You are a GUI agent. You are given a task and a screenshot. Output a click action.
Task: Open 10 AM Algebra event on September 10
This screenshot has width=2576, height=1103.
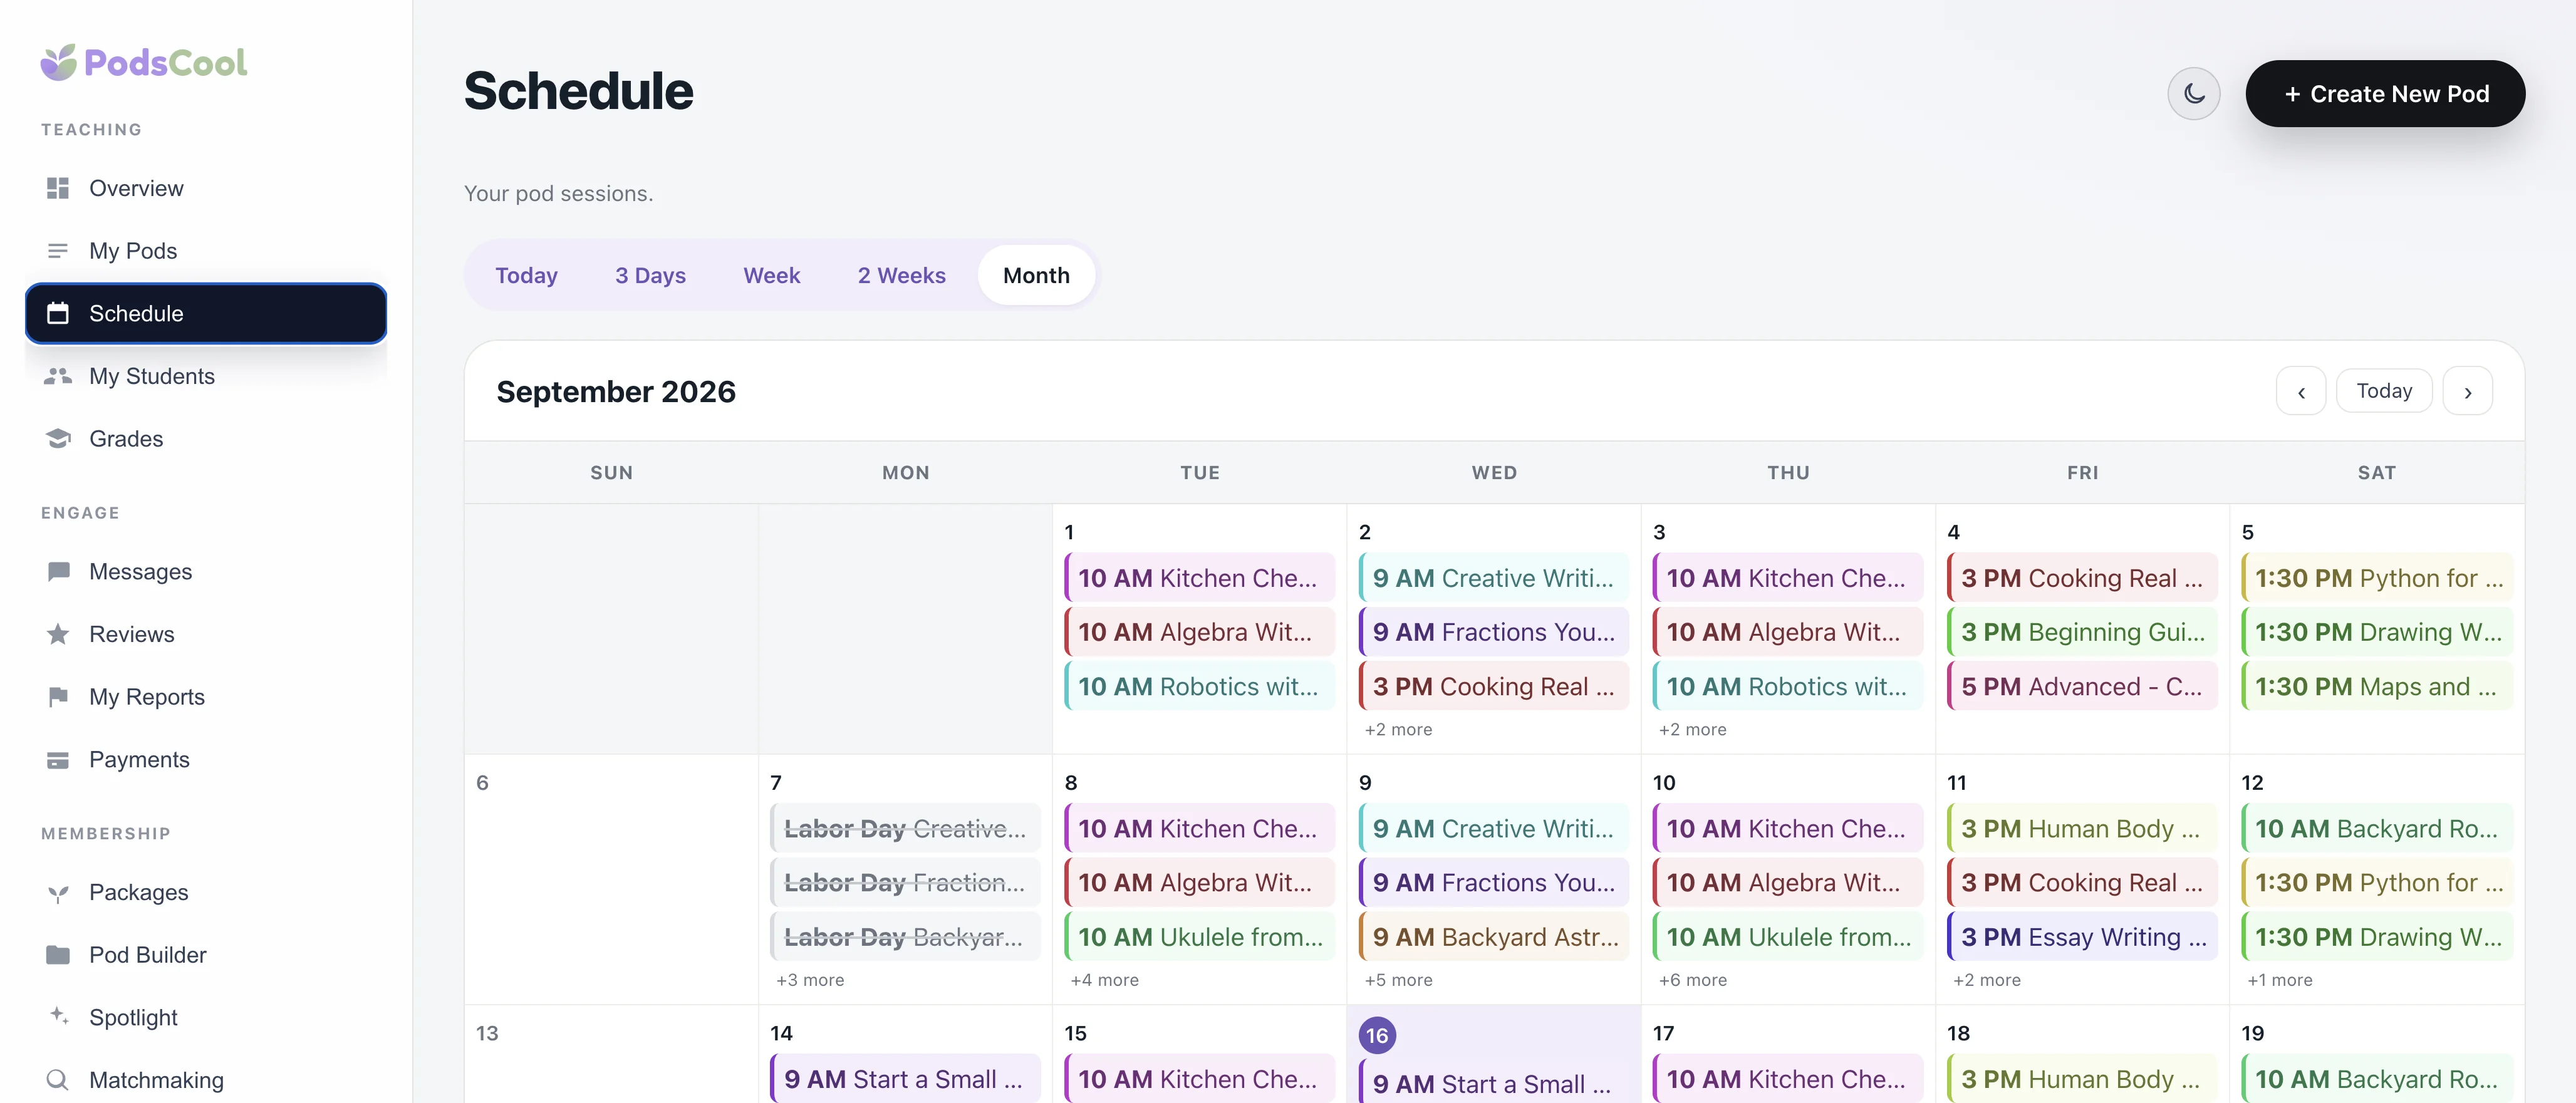point(1788,883)
